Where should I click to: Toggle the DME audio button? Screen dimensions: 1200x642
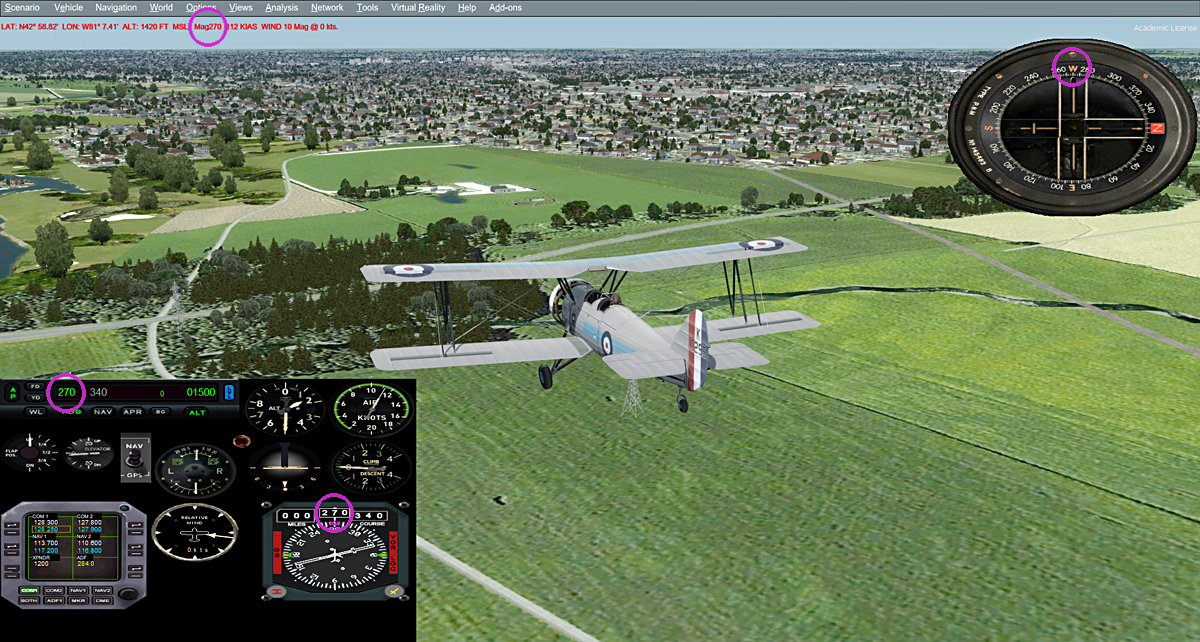click(x=103, y=601)
